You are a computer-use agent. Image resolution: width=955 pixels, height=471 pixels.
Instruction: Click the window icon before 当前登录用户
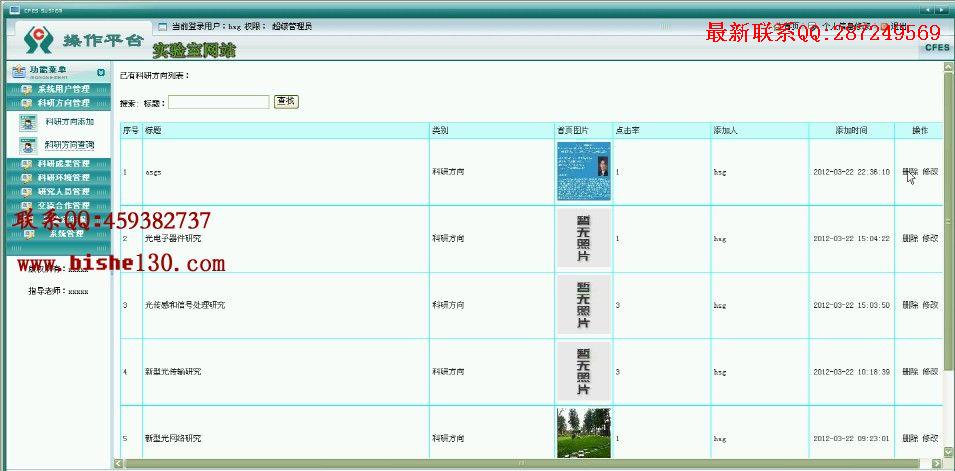[x=162, y=27]
